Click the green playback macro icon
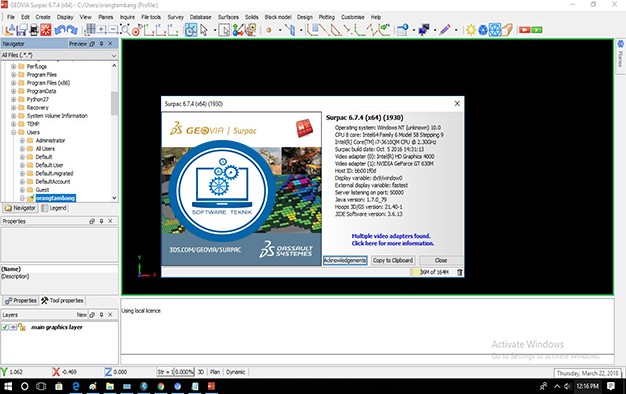626x394 pixels. (537, 30)
